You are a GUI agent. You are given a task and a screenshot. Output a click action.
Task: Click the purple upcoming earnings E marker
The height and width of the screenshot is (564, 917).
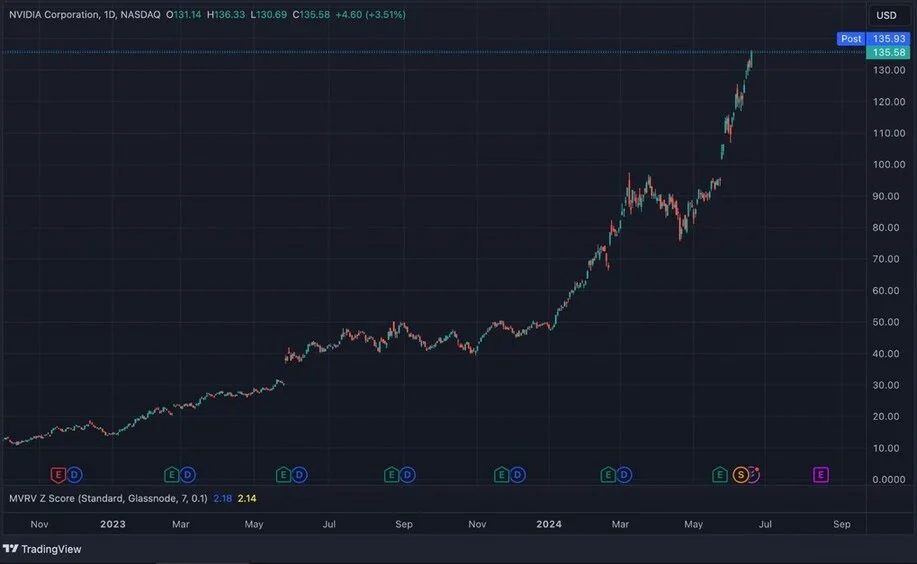(821, 474)
